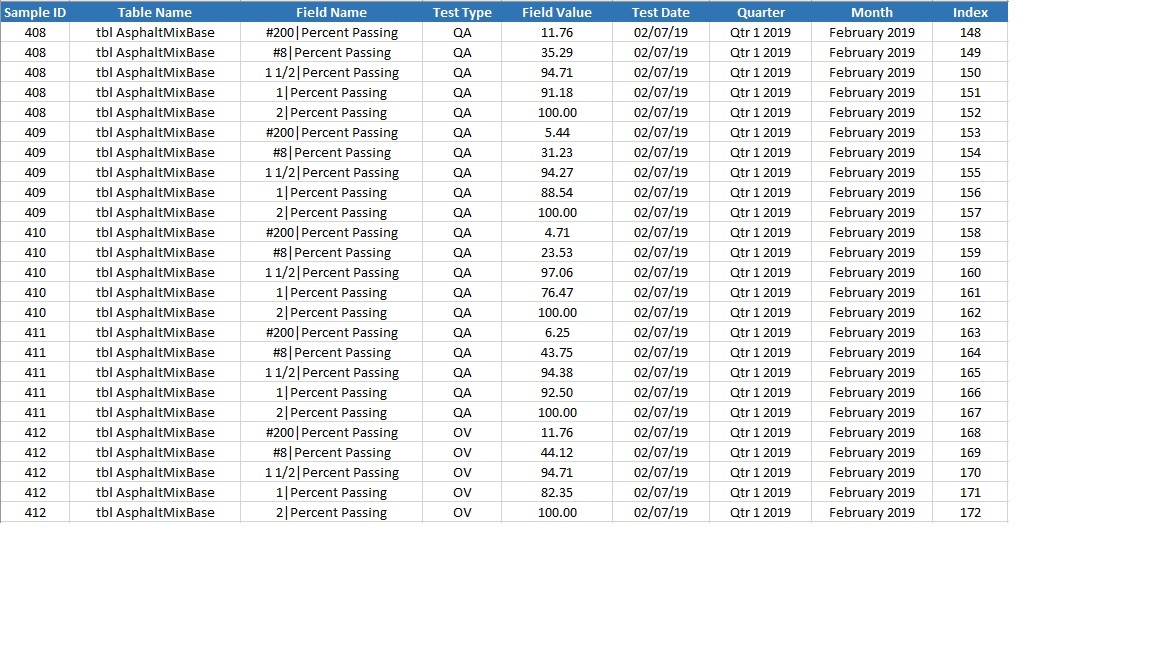Select the 1 1/2|Percent Passing cell in row 165
The width and height of the screenshot is (1152, 648).
tap(331, 372)
